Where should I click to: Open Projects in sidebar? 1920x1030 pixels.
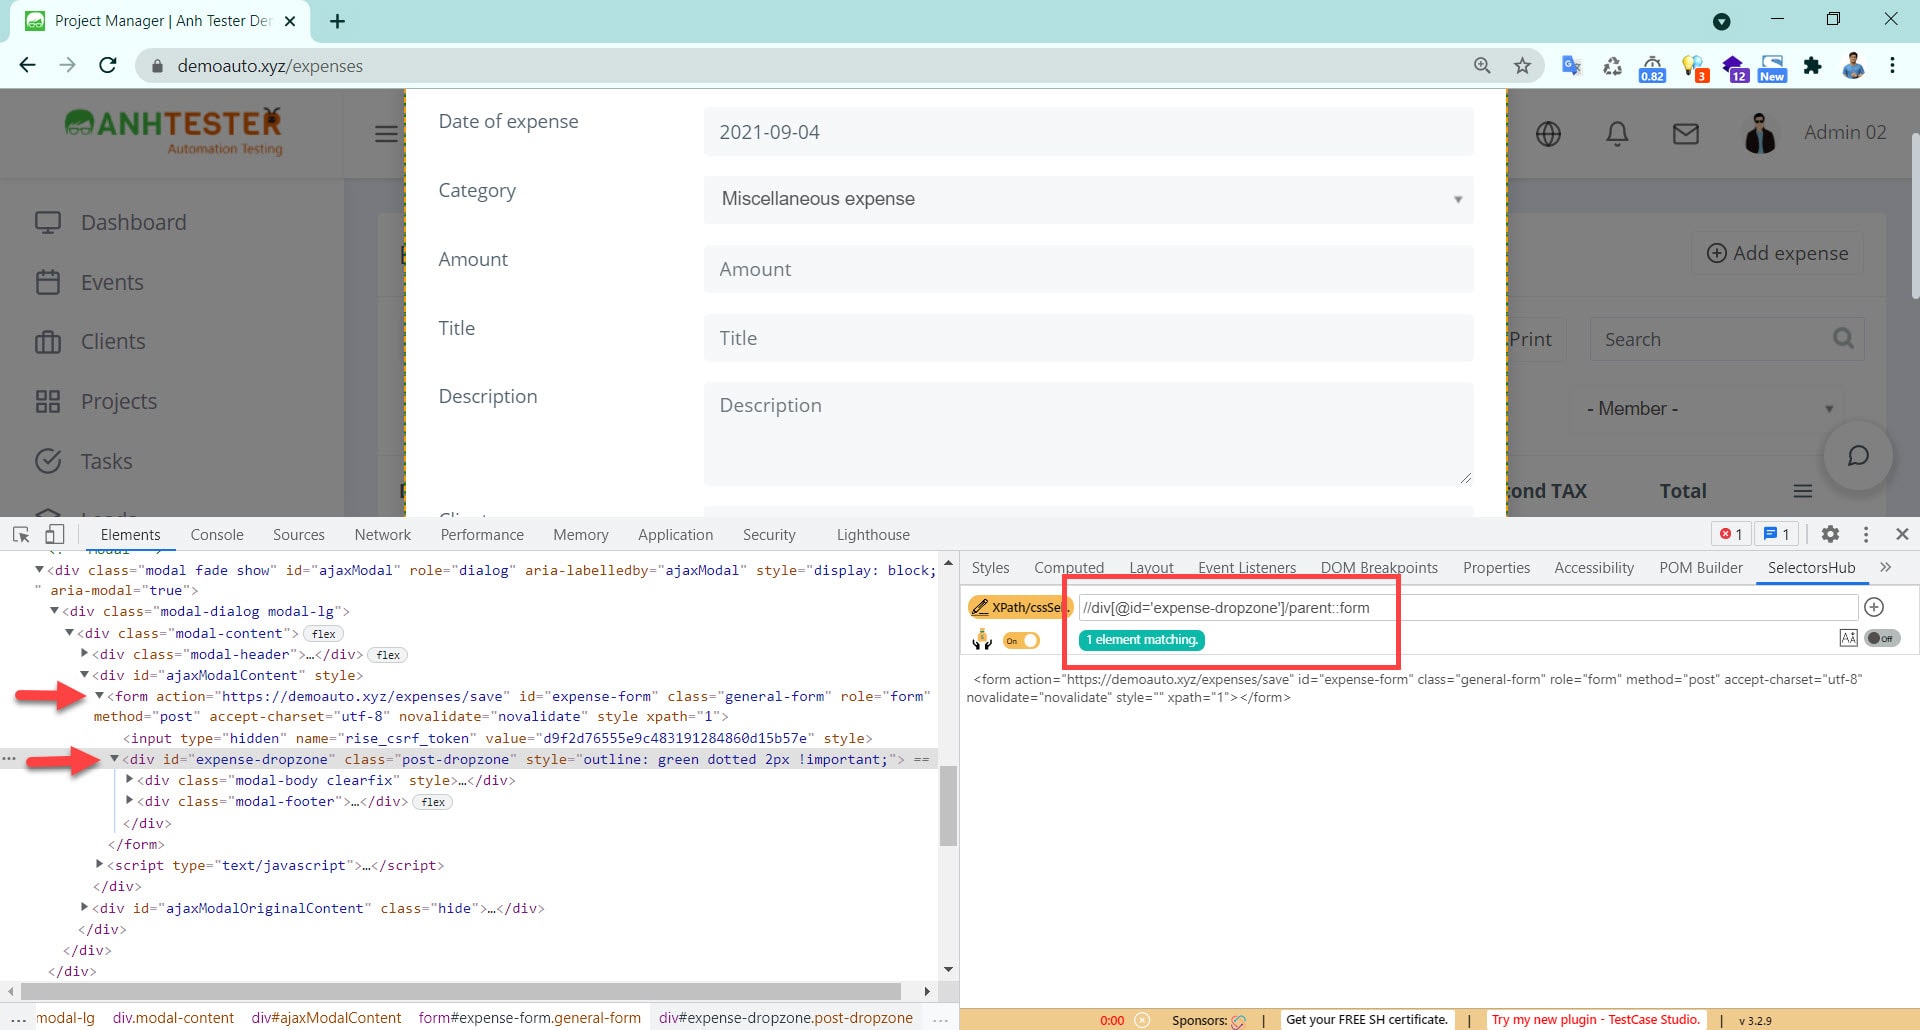[x=119, y=401]
